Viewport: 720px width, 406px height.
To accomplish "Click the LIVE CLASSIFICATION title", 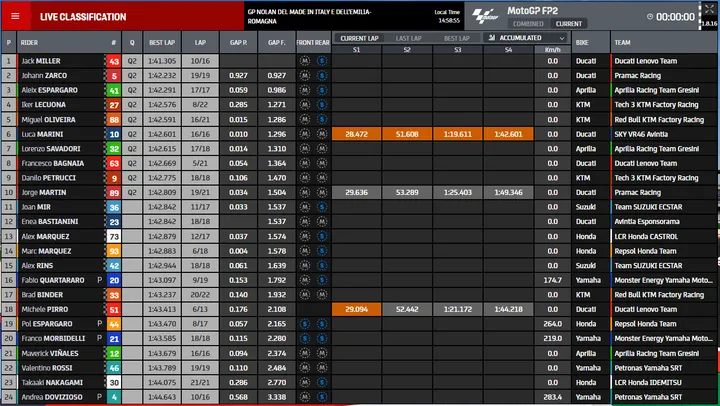I will [83, 17].
